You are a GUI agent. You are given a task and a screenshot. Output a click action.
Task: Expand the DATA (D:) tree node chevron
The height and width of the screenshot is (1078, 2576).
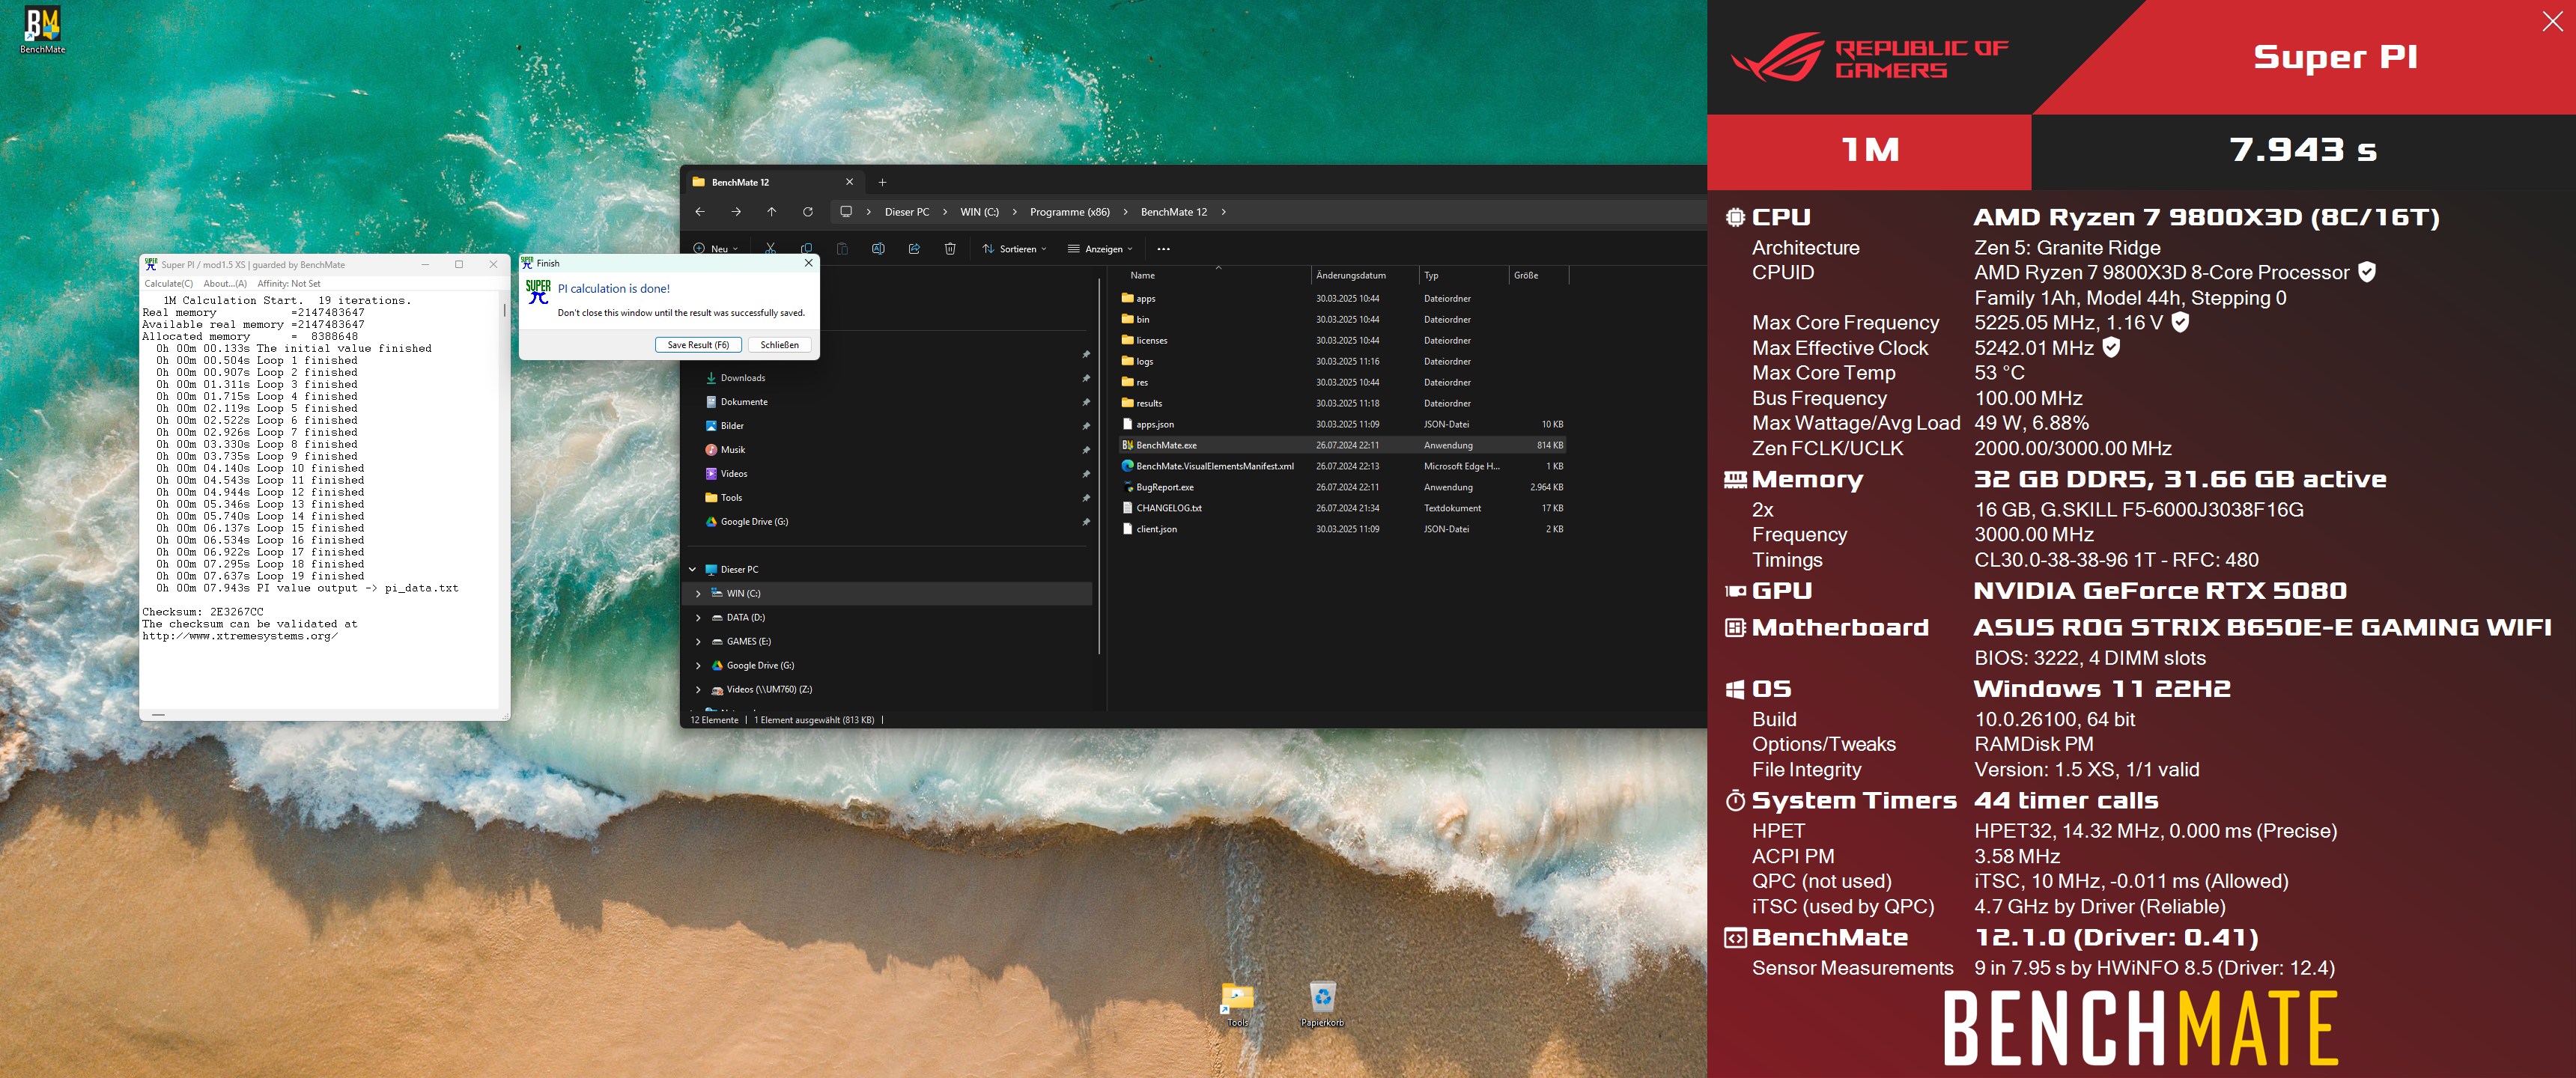coord(698,618)
